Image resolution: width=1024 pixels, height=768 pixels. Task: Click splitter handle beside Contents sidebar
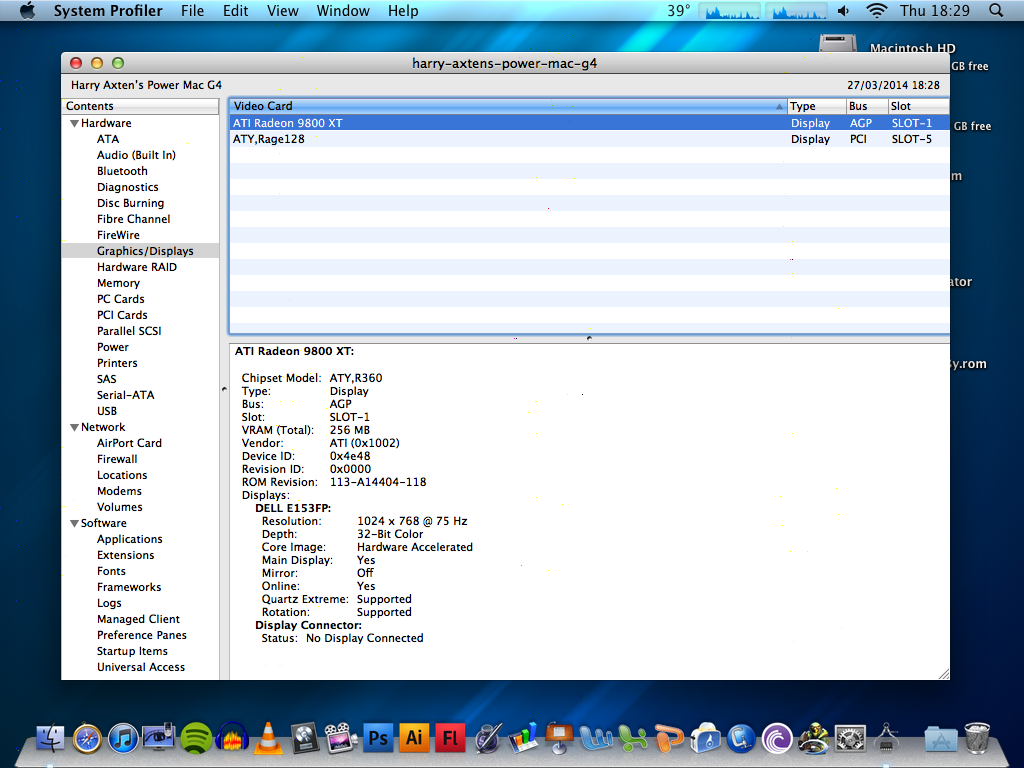tap(224, 389)
